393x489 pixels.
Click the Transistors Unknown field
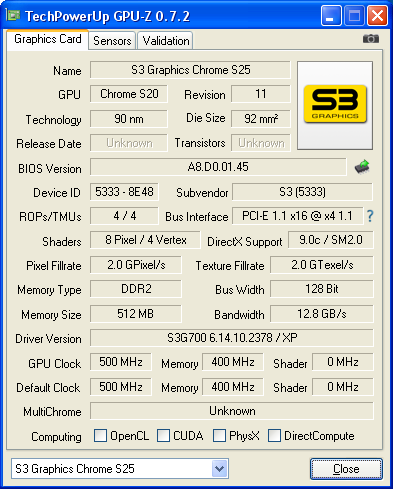(261, 143)
